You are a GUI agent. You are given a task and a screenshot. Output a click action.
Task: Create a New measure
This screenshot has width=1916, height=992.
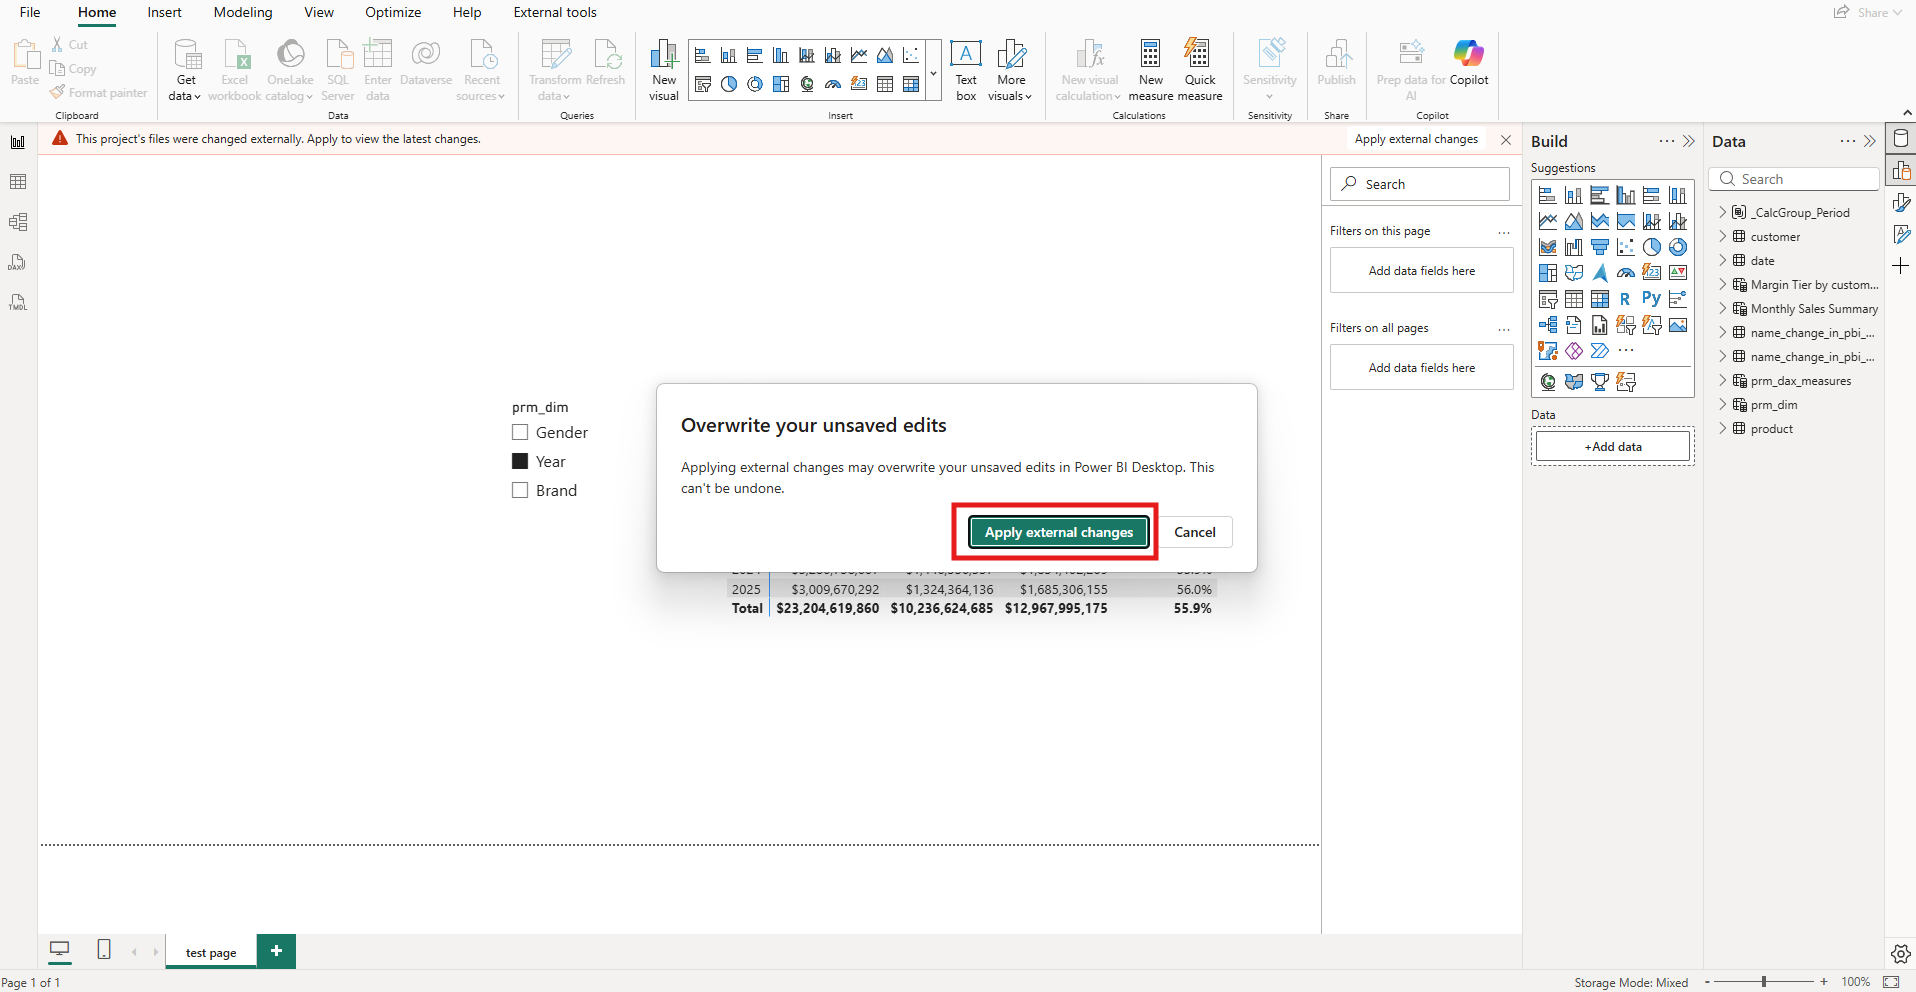[x=1150, y=69]
